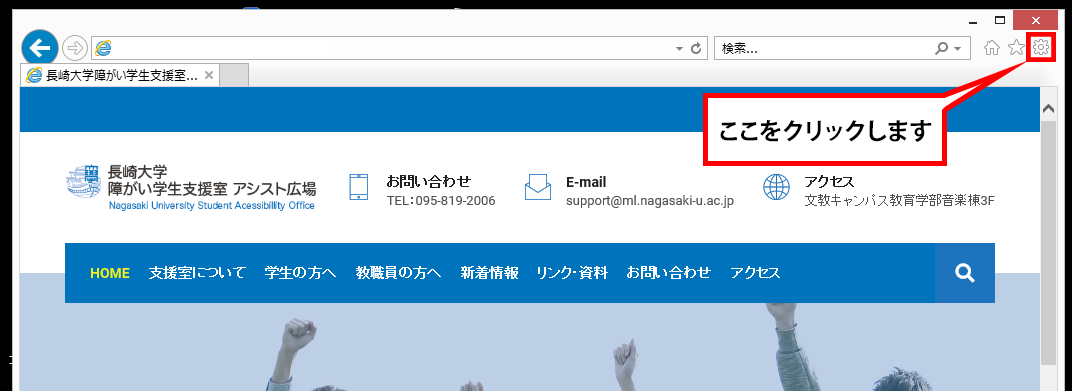Click the white site search magnifier button
Screen dimensions: 1072x391
(x=965, y=273)
